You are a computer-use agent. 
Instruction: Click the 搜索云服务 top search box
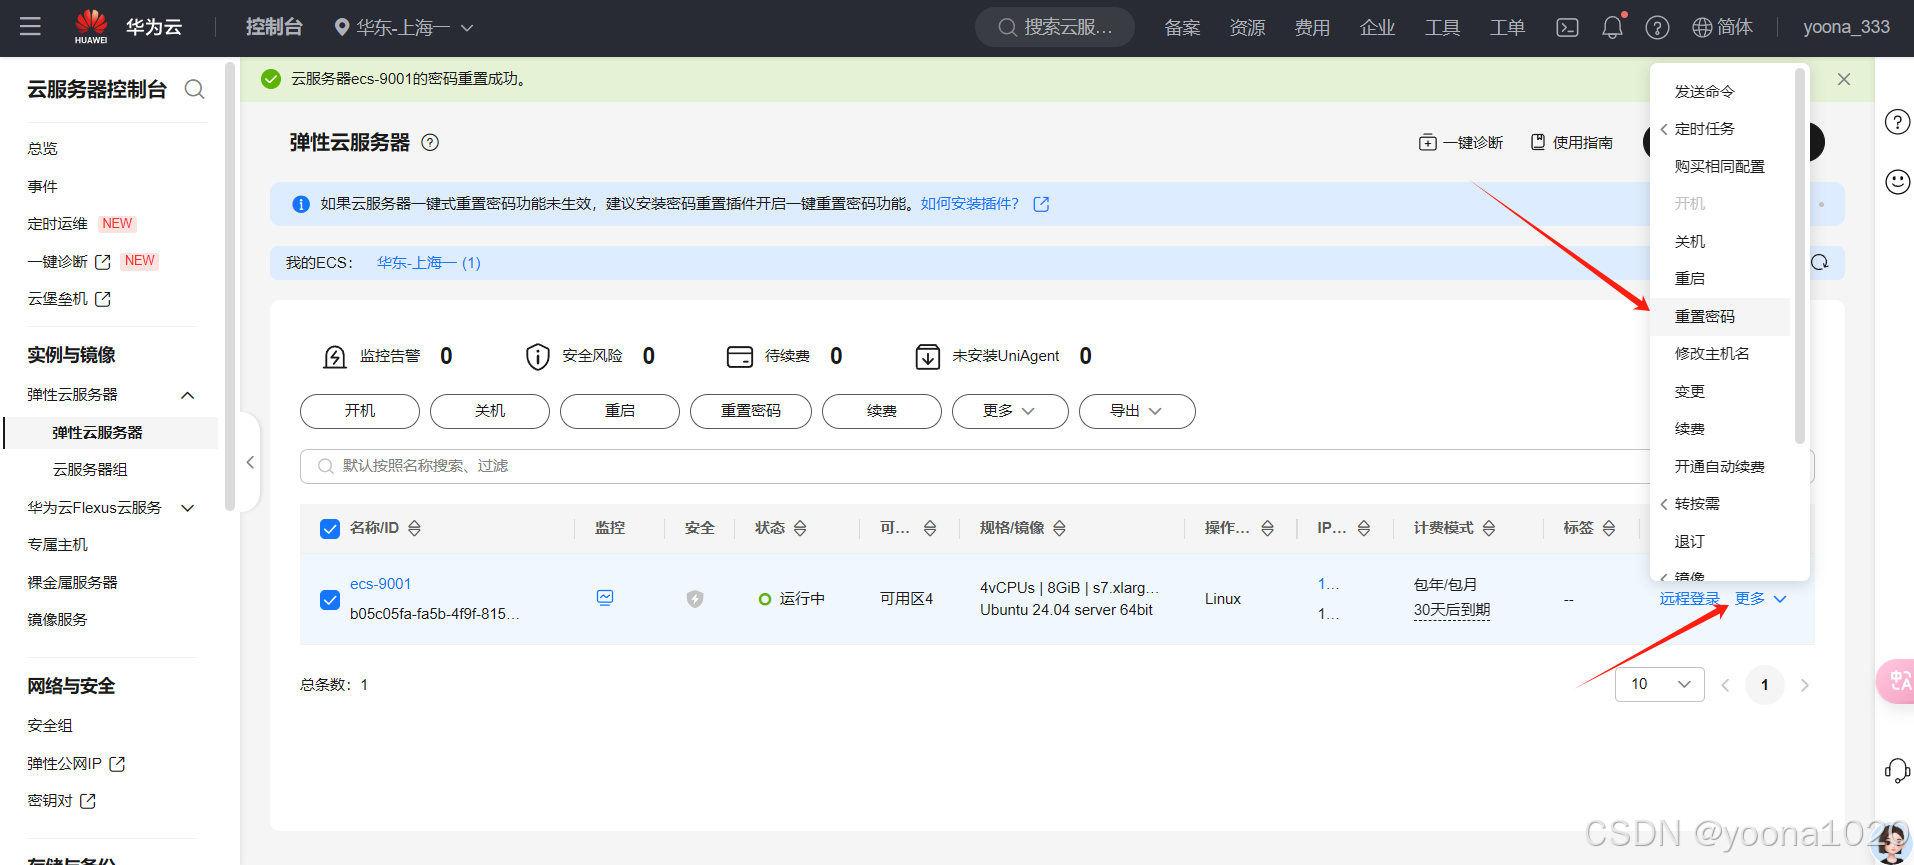pyautogui.click(x=1054, y=27)
